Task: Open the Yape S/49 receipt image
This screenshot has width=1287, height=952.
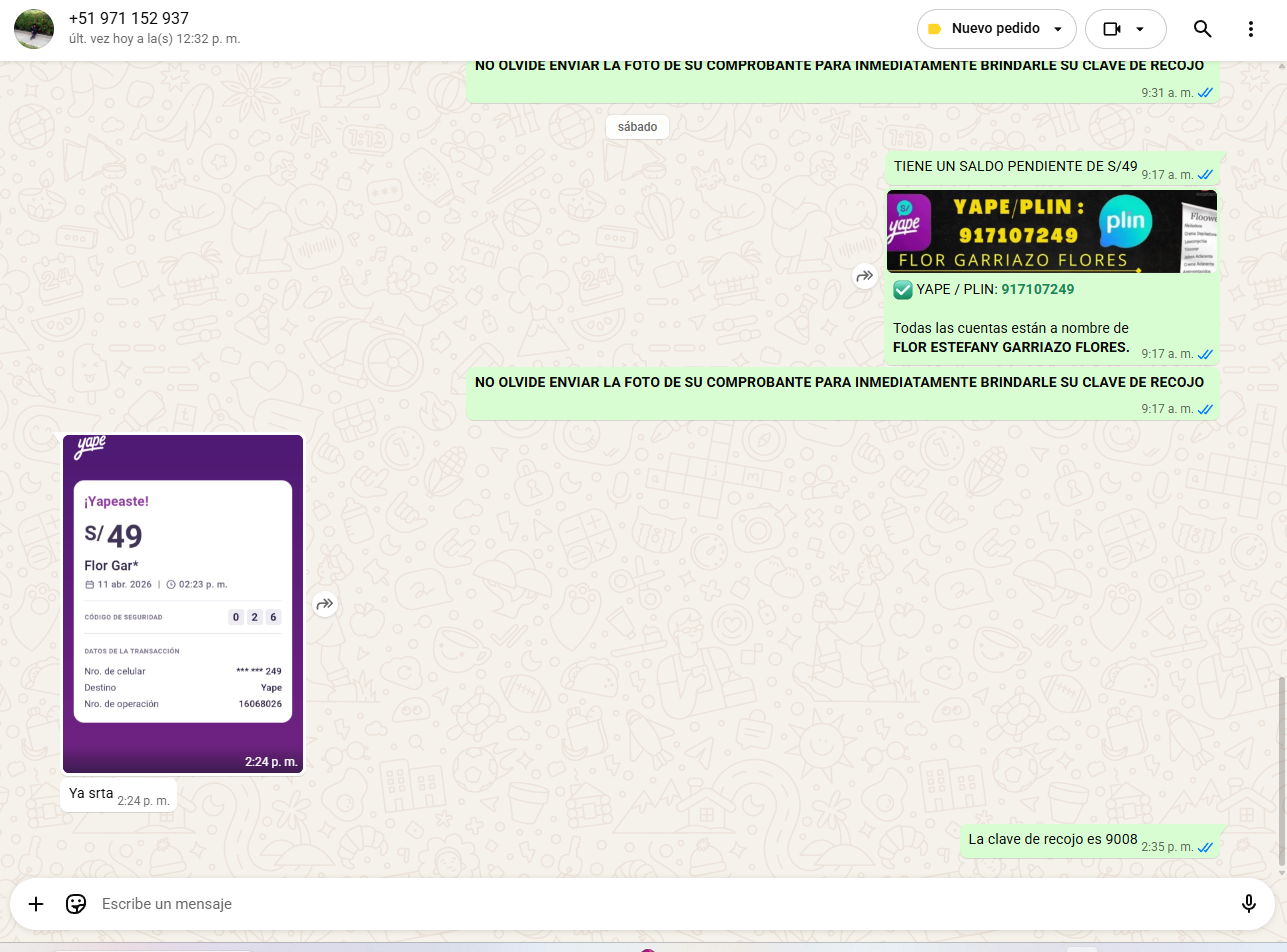Action: pos(183,603)
